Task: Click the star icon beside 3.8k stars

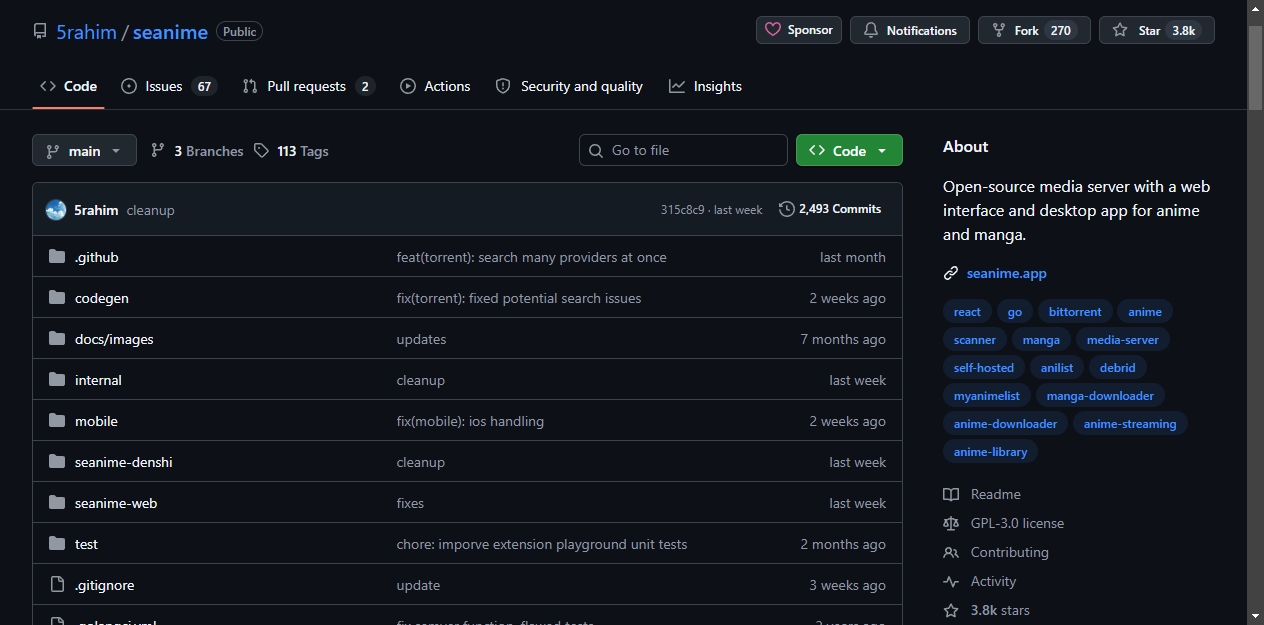Action: [951, 610]
